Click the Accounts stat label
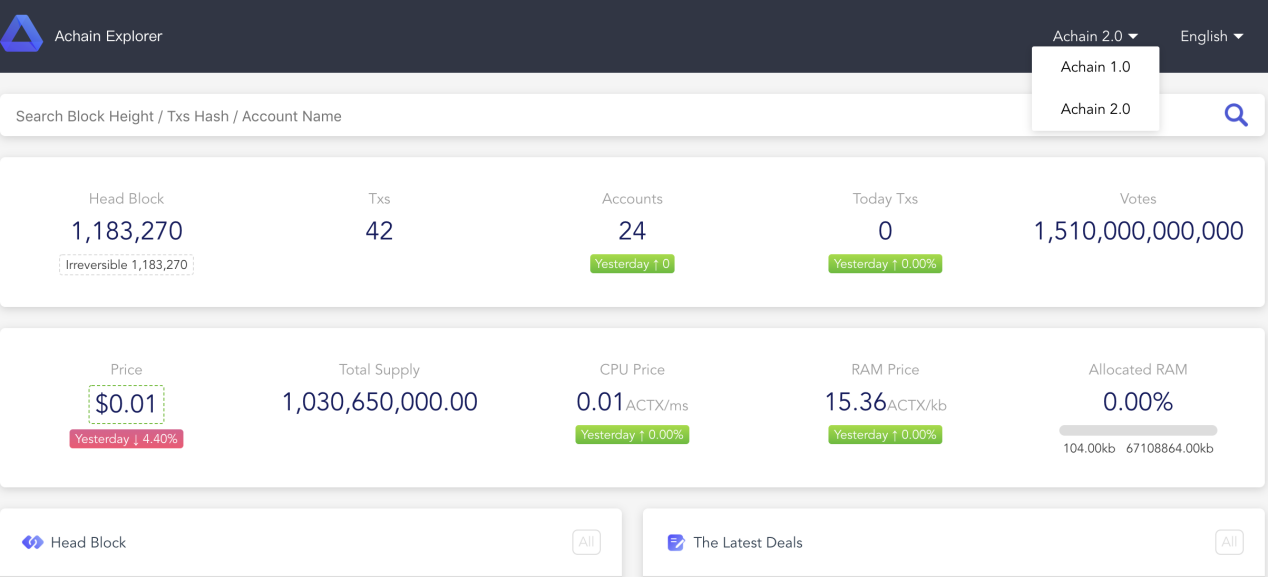The height and width of the screenshot is (577, 1268). tap(632, 199)
